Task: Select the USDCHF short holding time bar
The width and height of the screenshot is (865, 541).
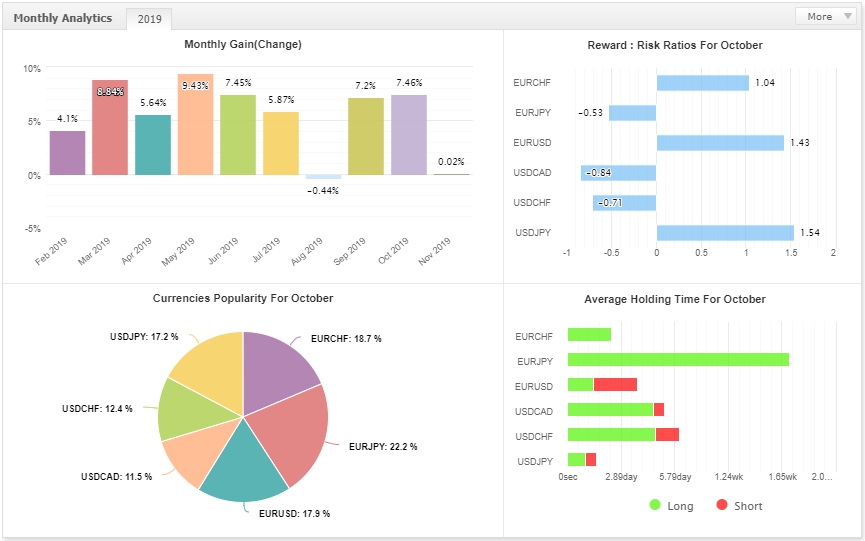Action: click(667, 435)
